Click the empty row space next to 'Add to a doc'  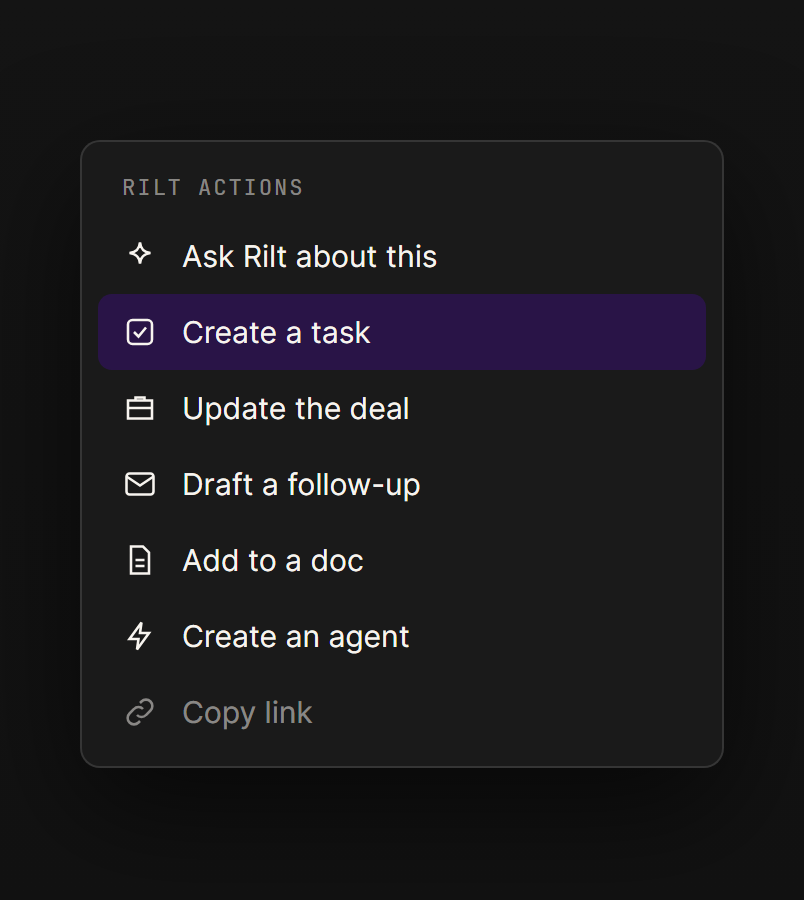point(535,560)
